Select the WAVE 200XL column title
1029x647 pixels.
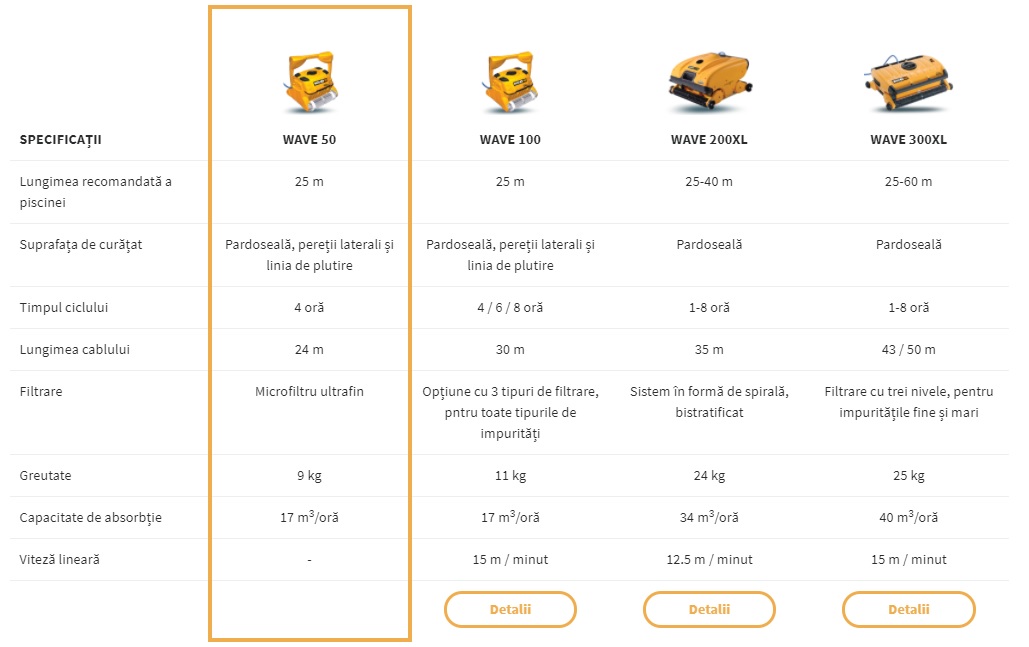709,140
